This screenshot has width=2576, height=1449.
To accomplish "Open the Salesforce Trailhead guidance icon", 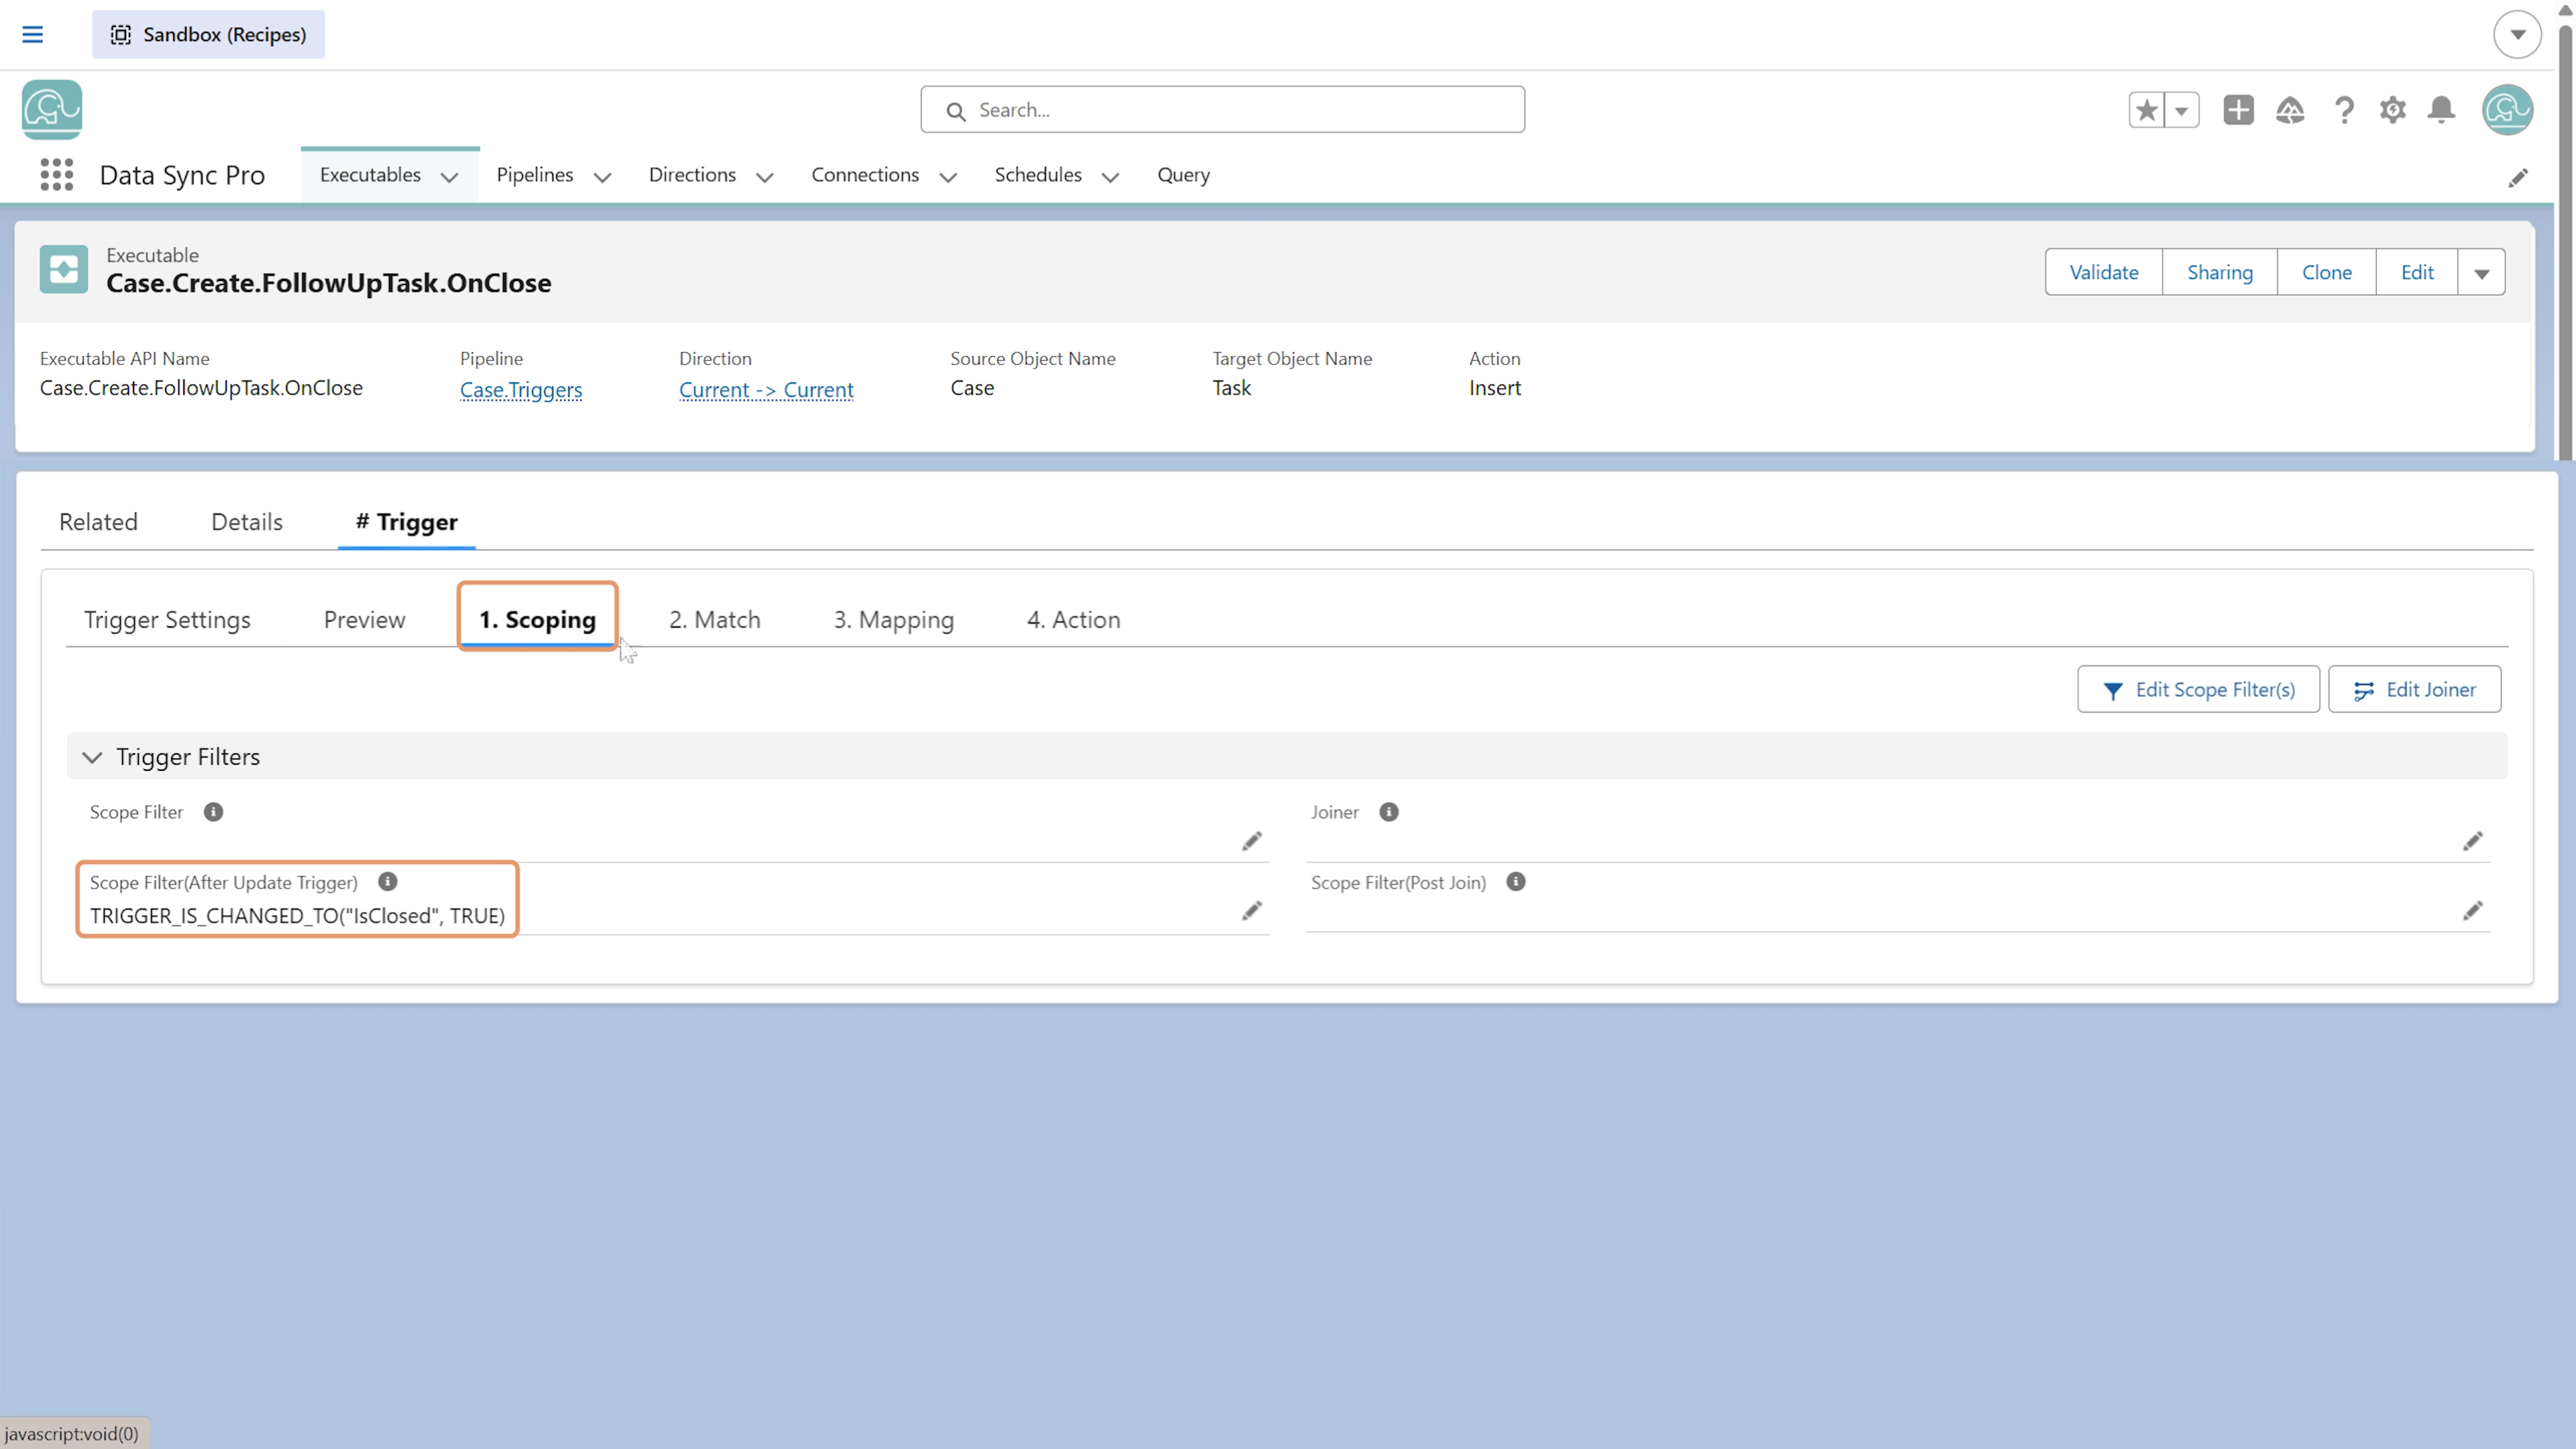I will click(x=2290, y=110).
